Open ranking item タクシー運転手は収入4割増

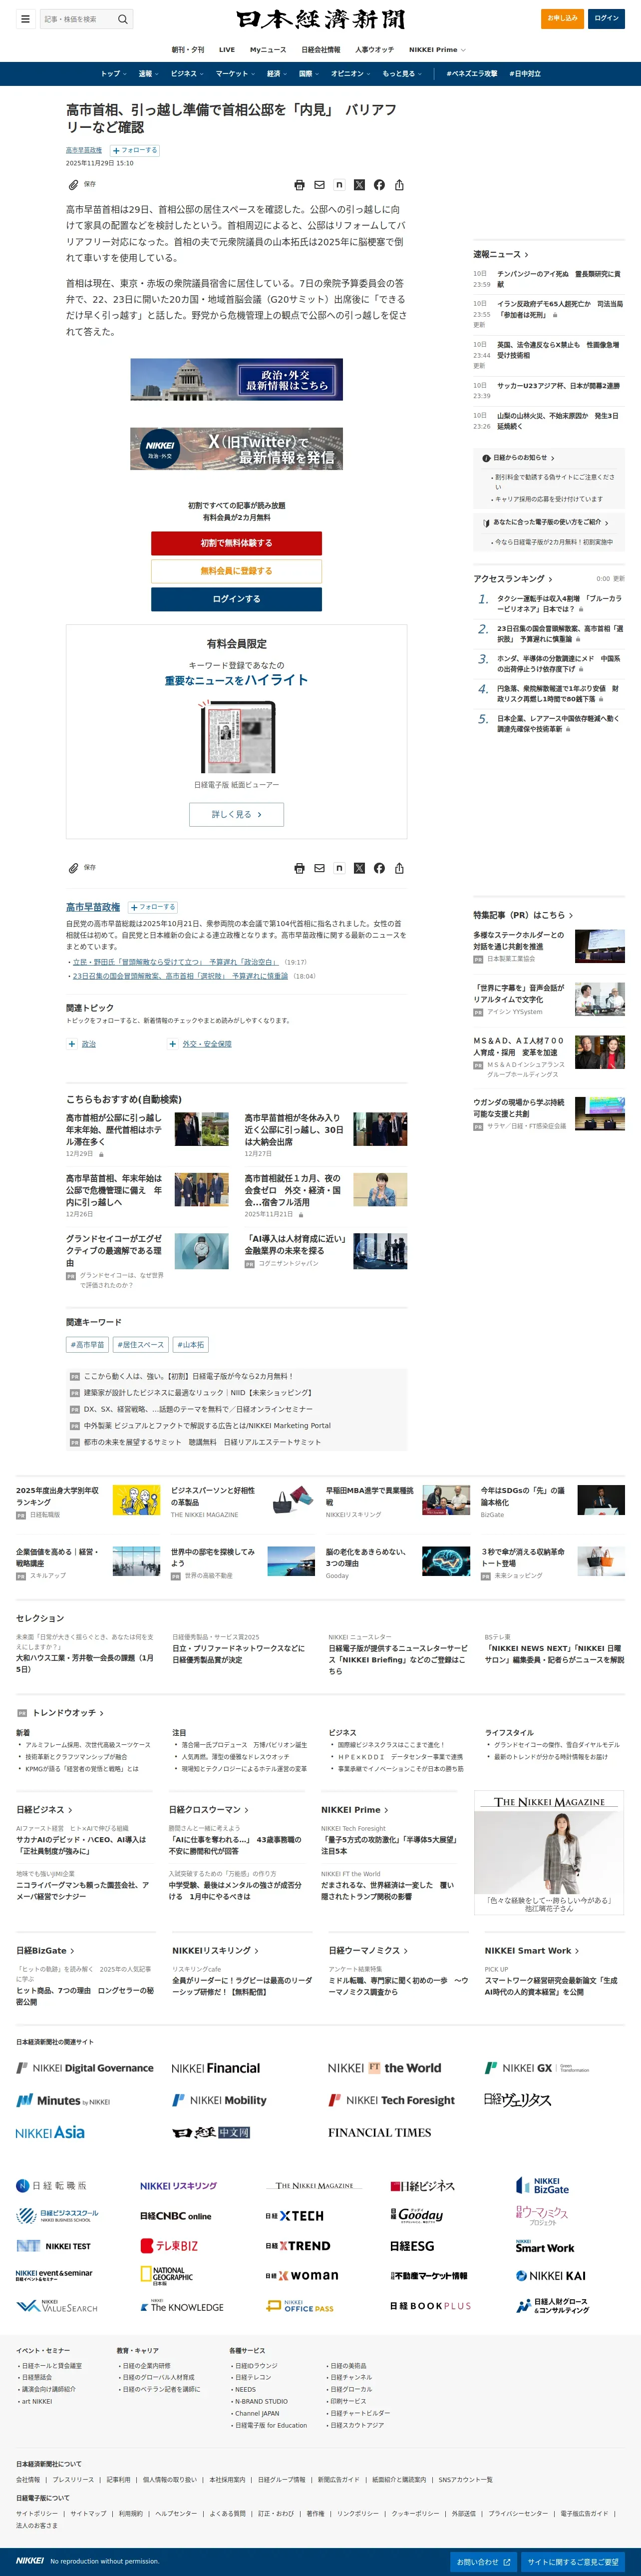point(559,603)
